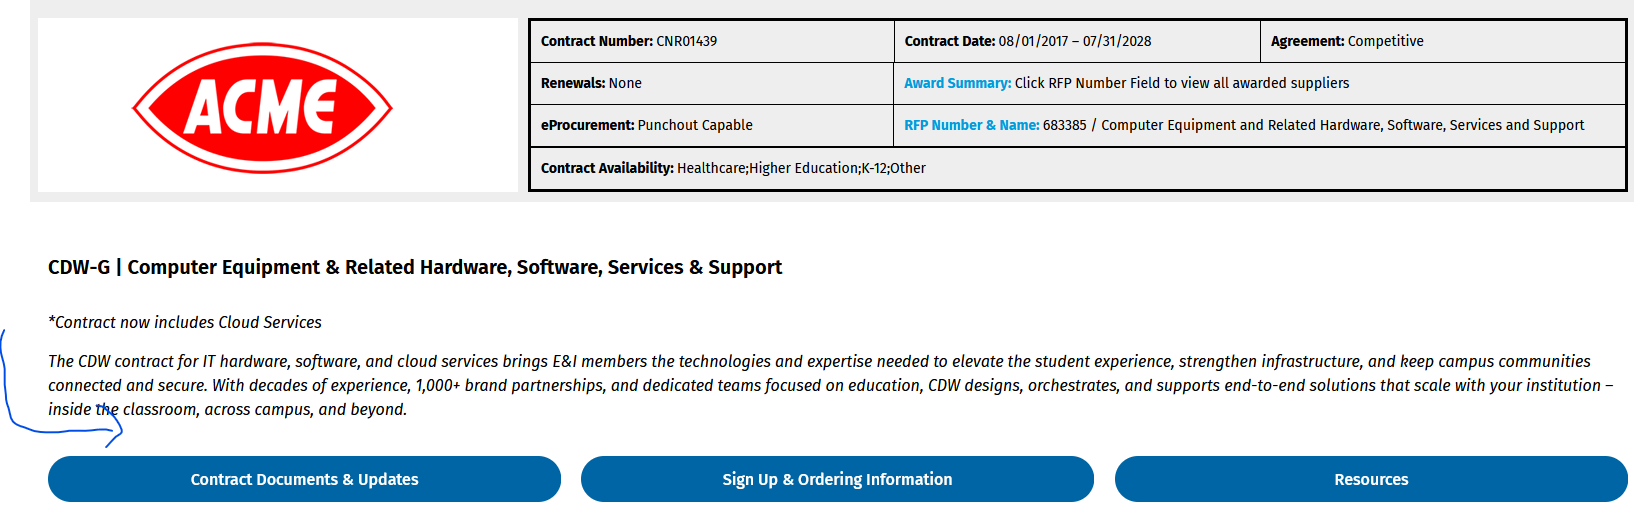Open the Resources section

click(1371, 479)
